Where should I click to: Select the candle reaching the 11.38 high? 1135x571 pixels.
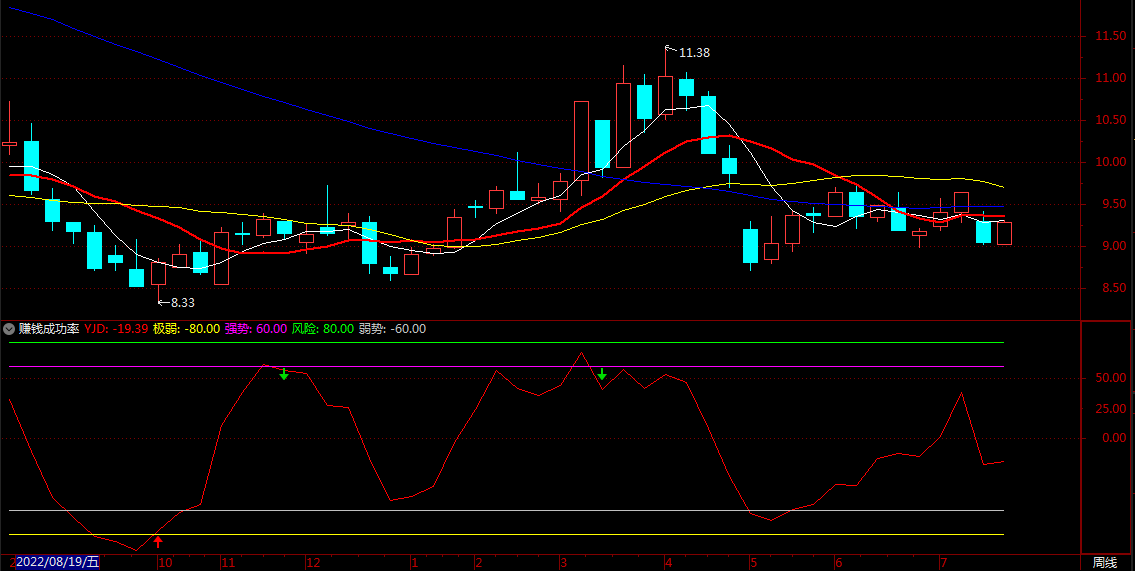tap(665, 96)
